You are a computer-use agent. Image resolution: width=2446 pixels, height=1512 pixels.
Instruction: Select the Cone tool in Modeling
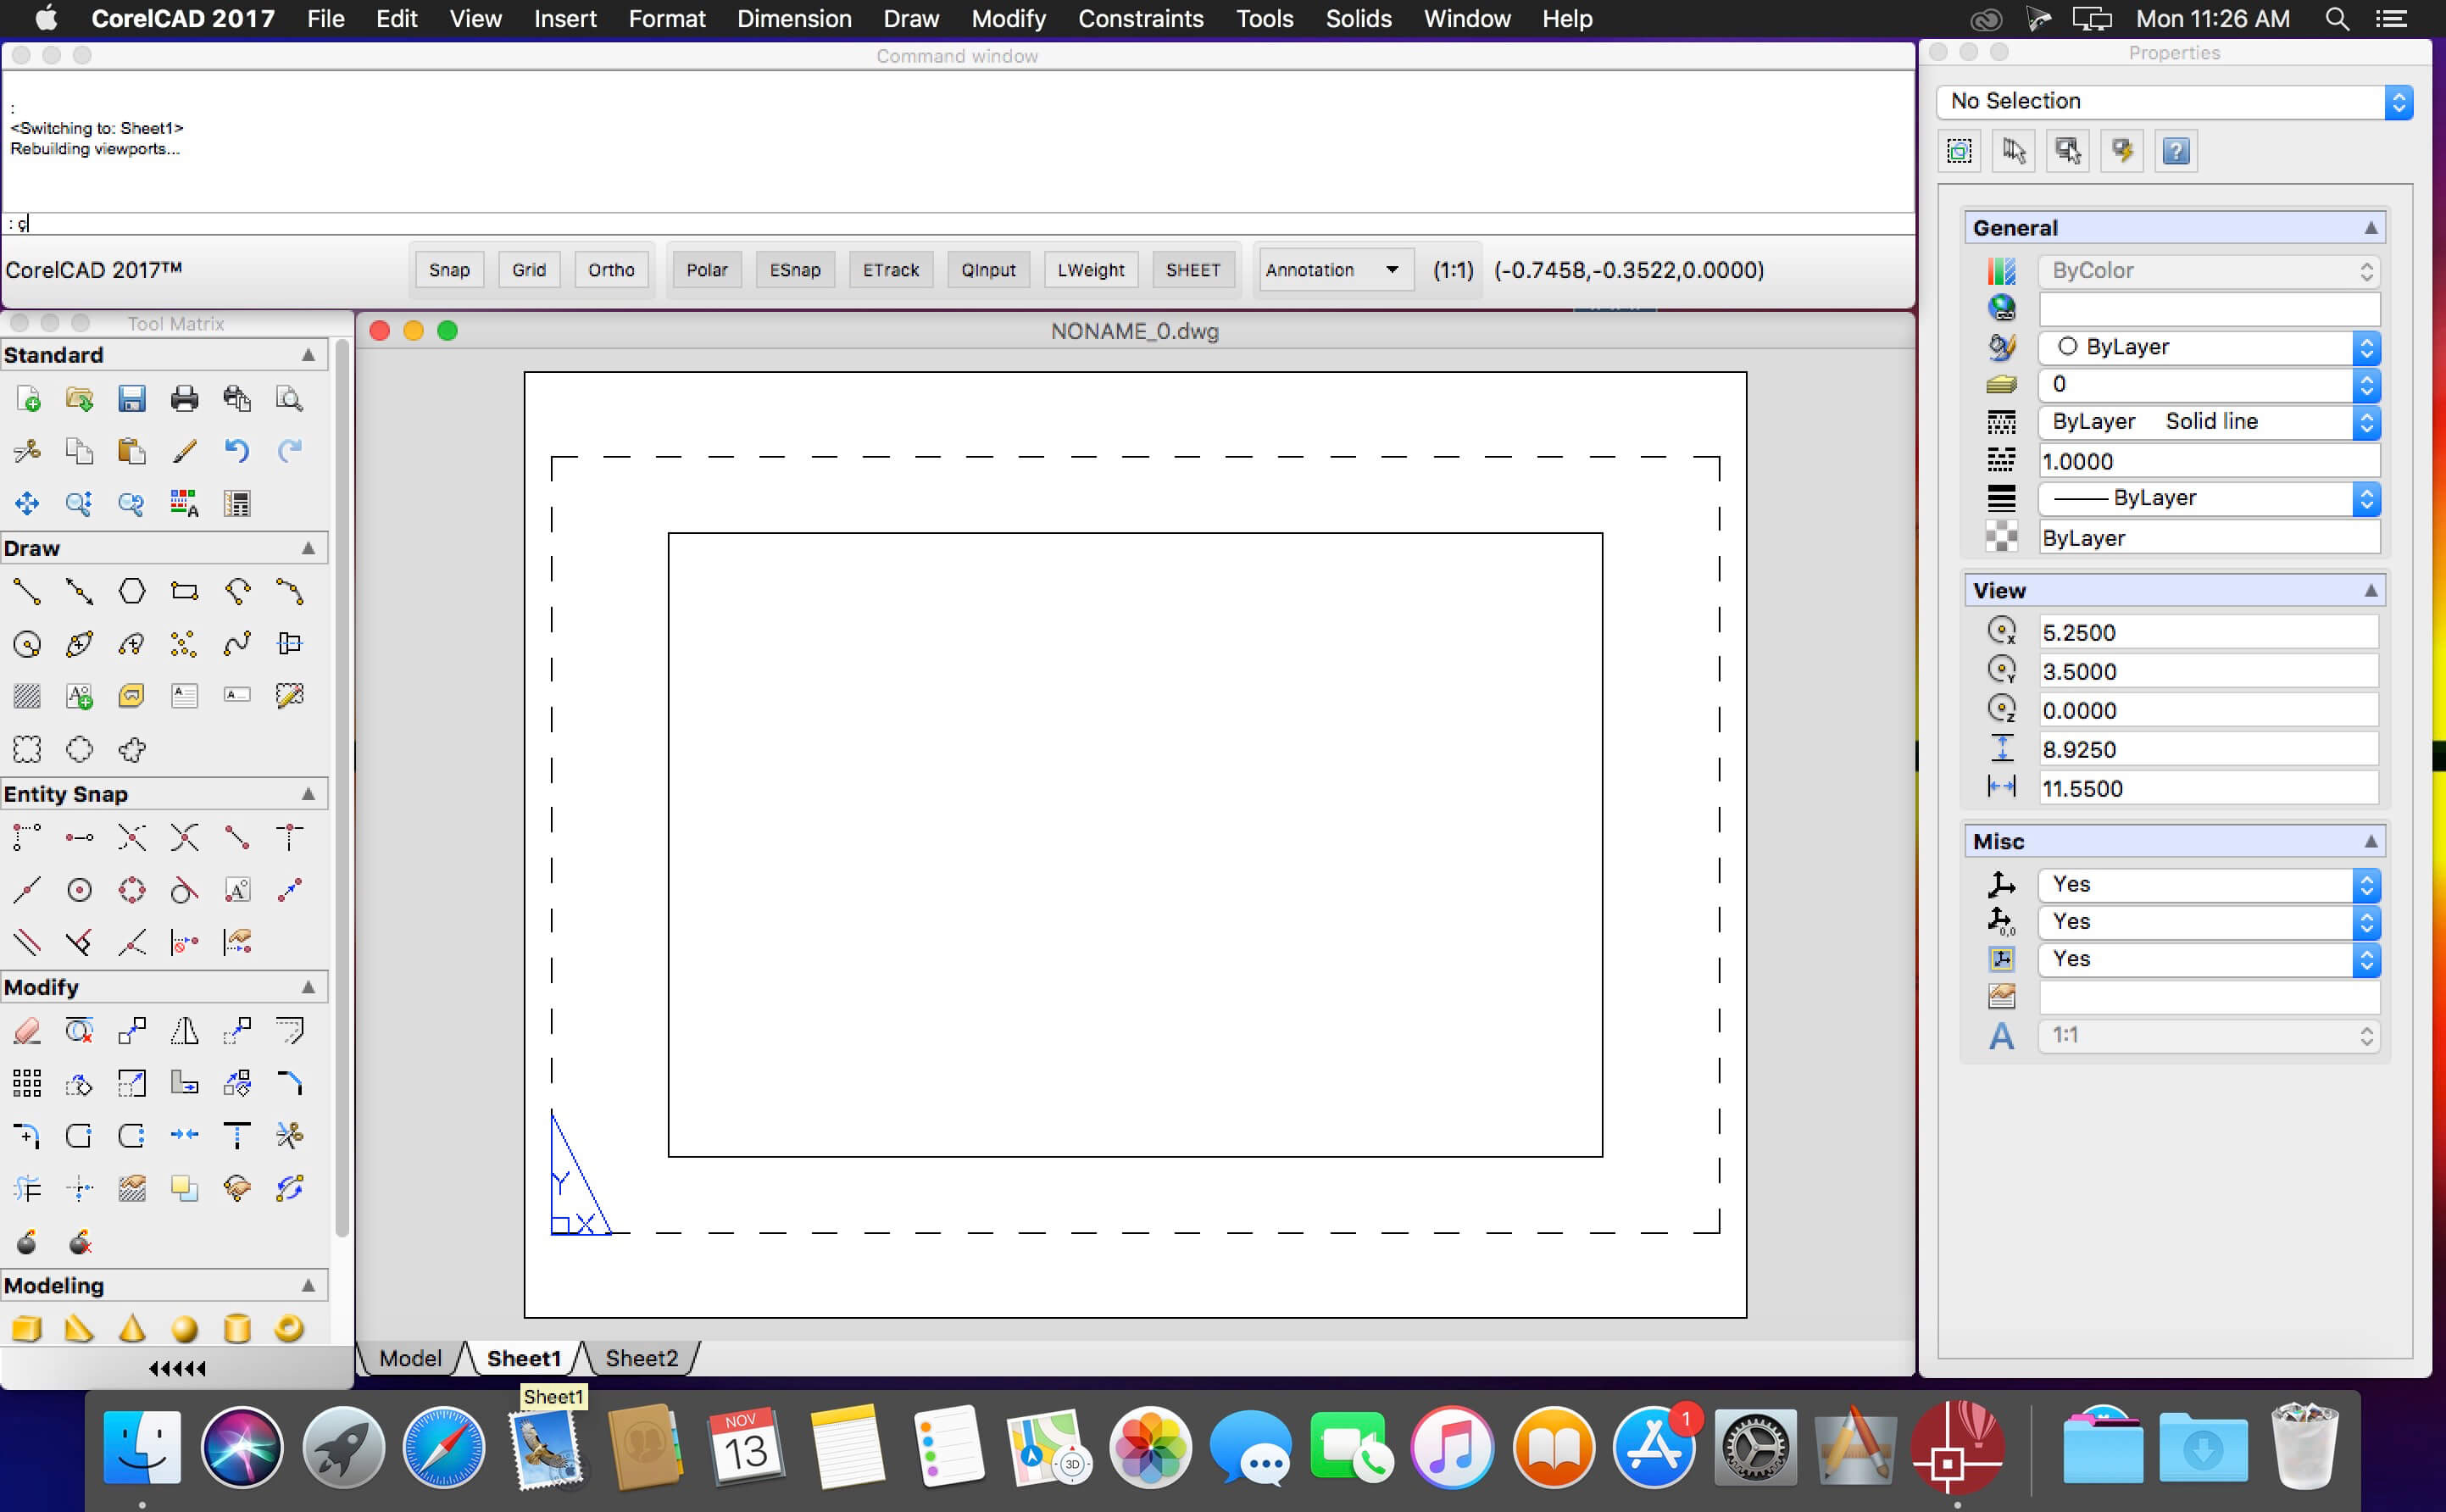pyautogui.click(x=132, y=1329)
